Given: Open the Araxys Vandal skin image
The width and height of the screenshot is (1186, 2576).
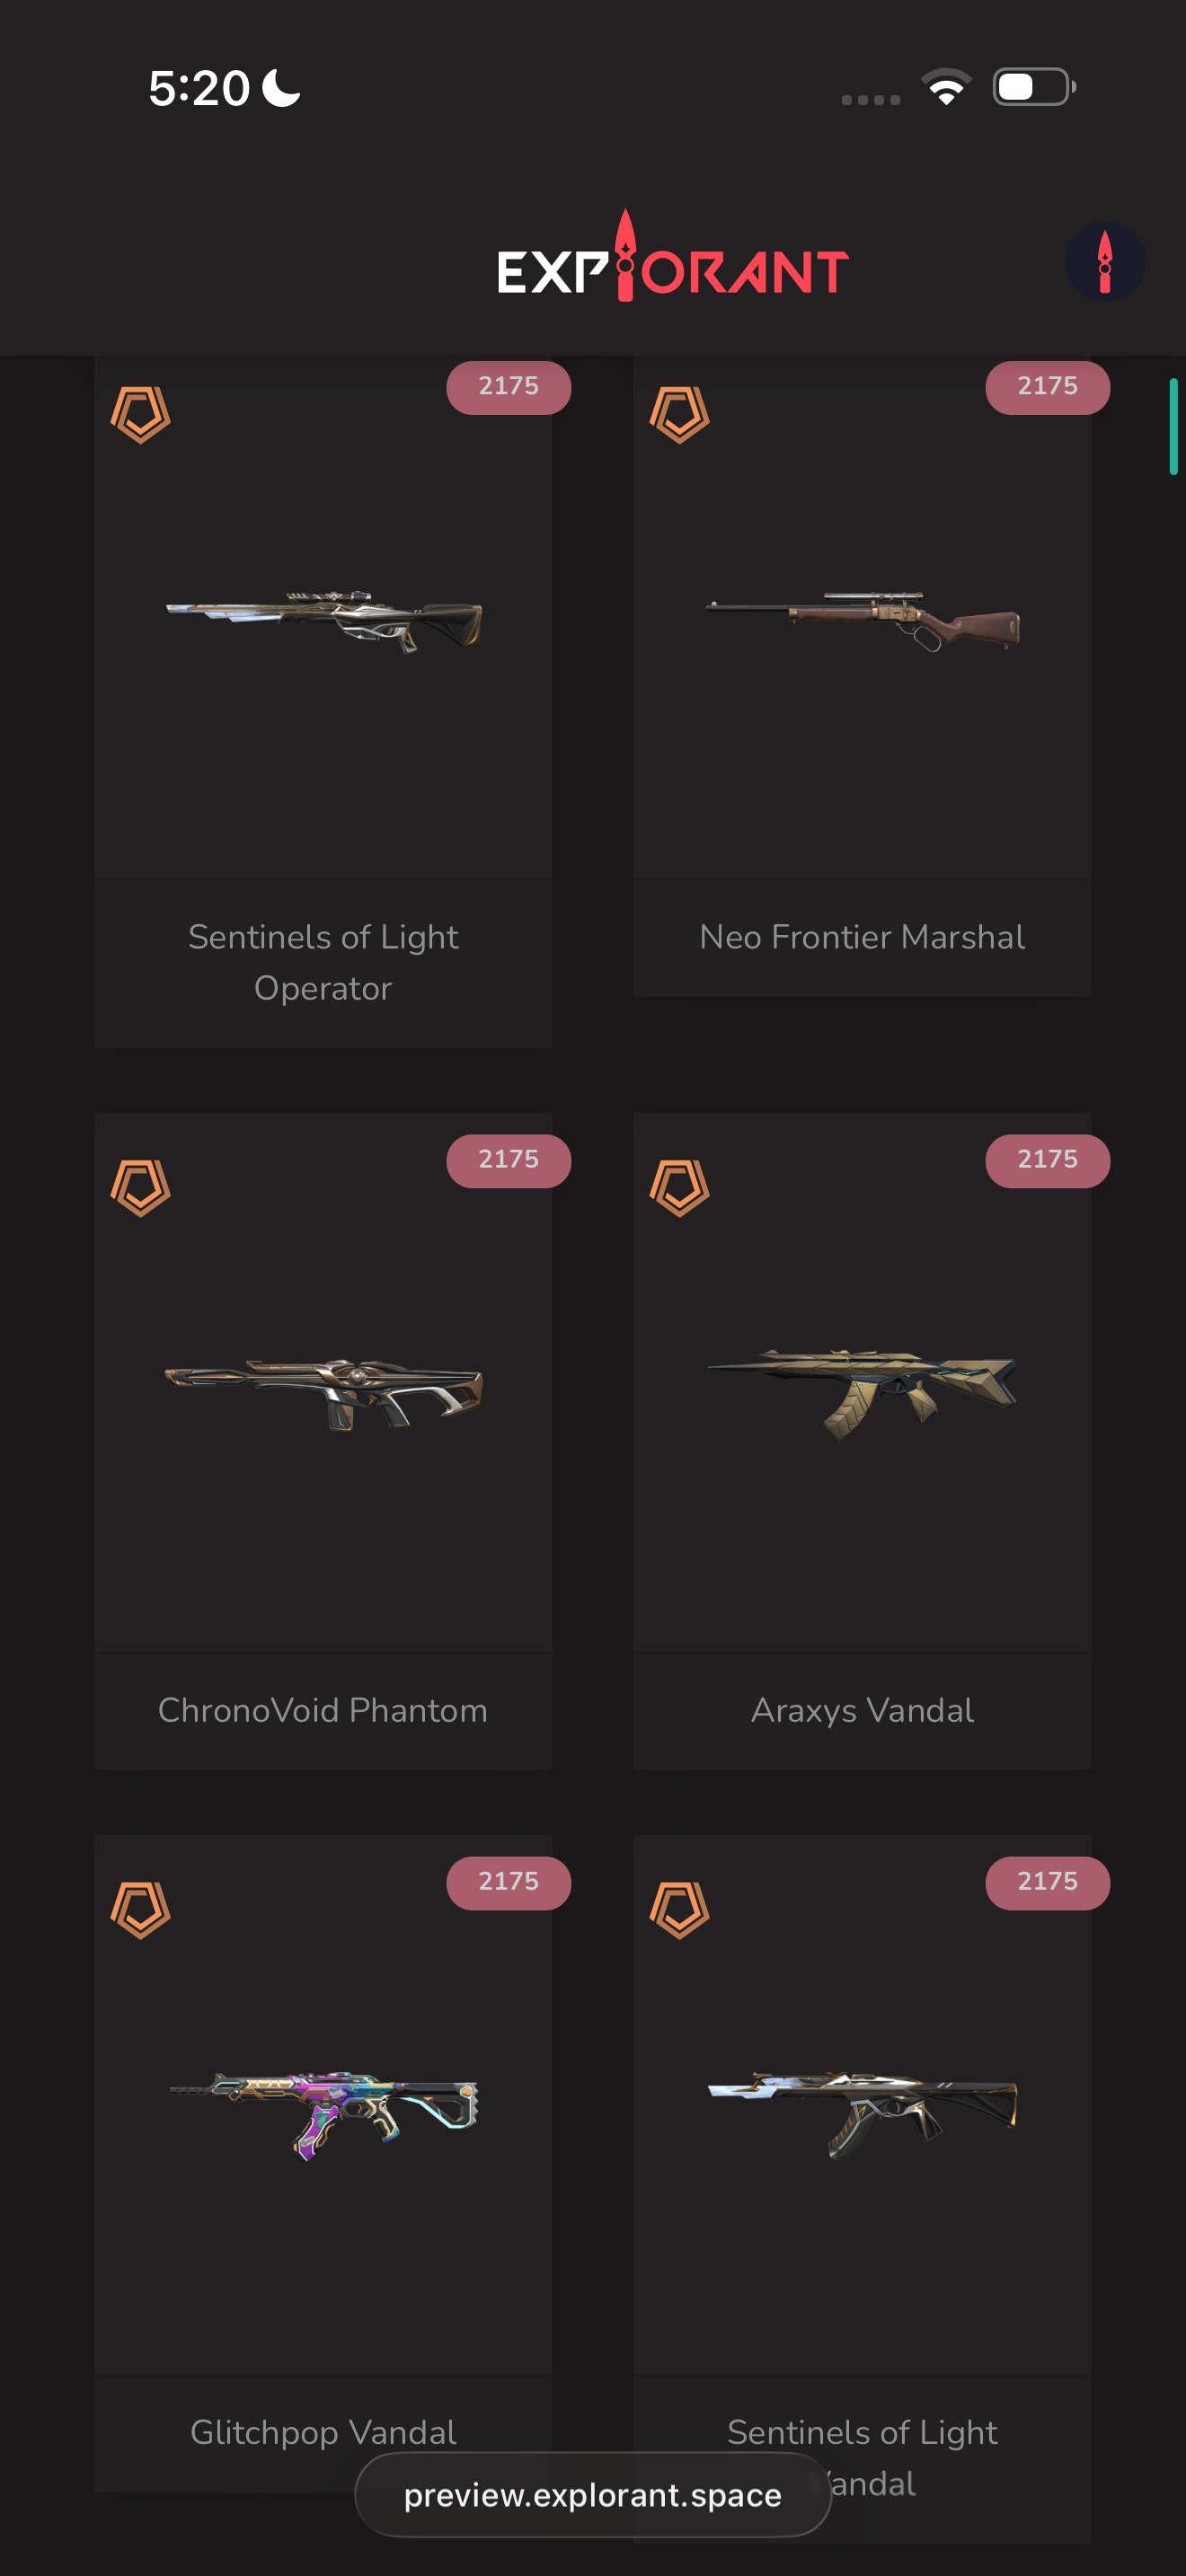Looking at the screenshot, I should point(863,1394).
